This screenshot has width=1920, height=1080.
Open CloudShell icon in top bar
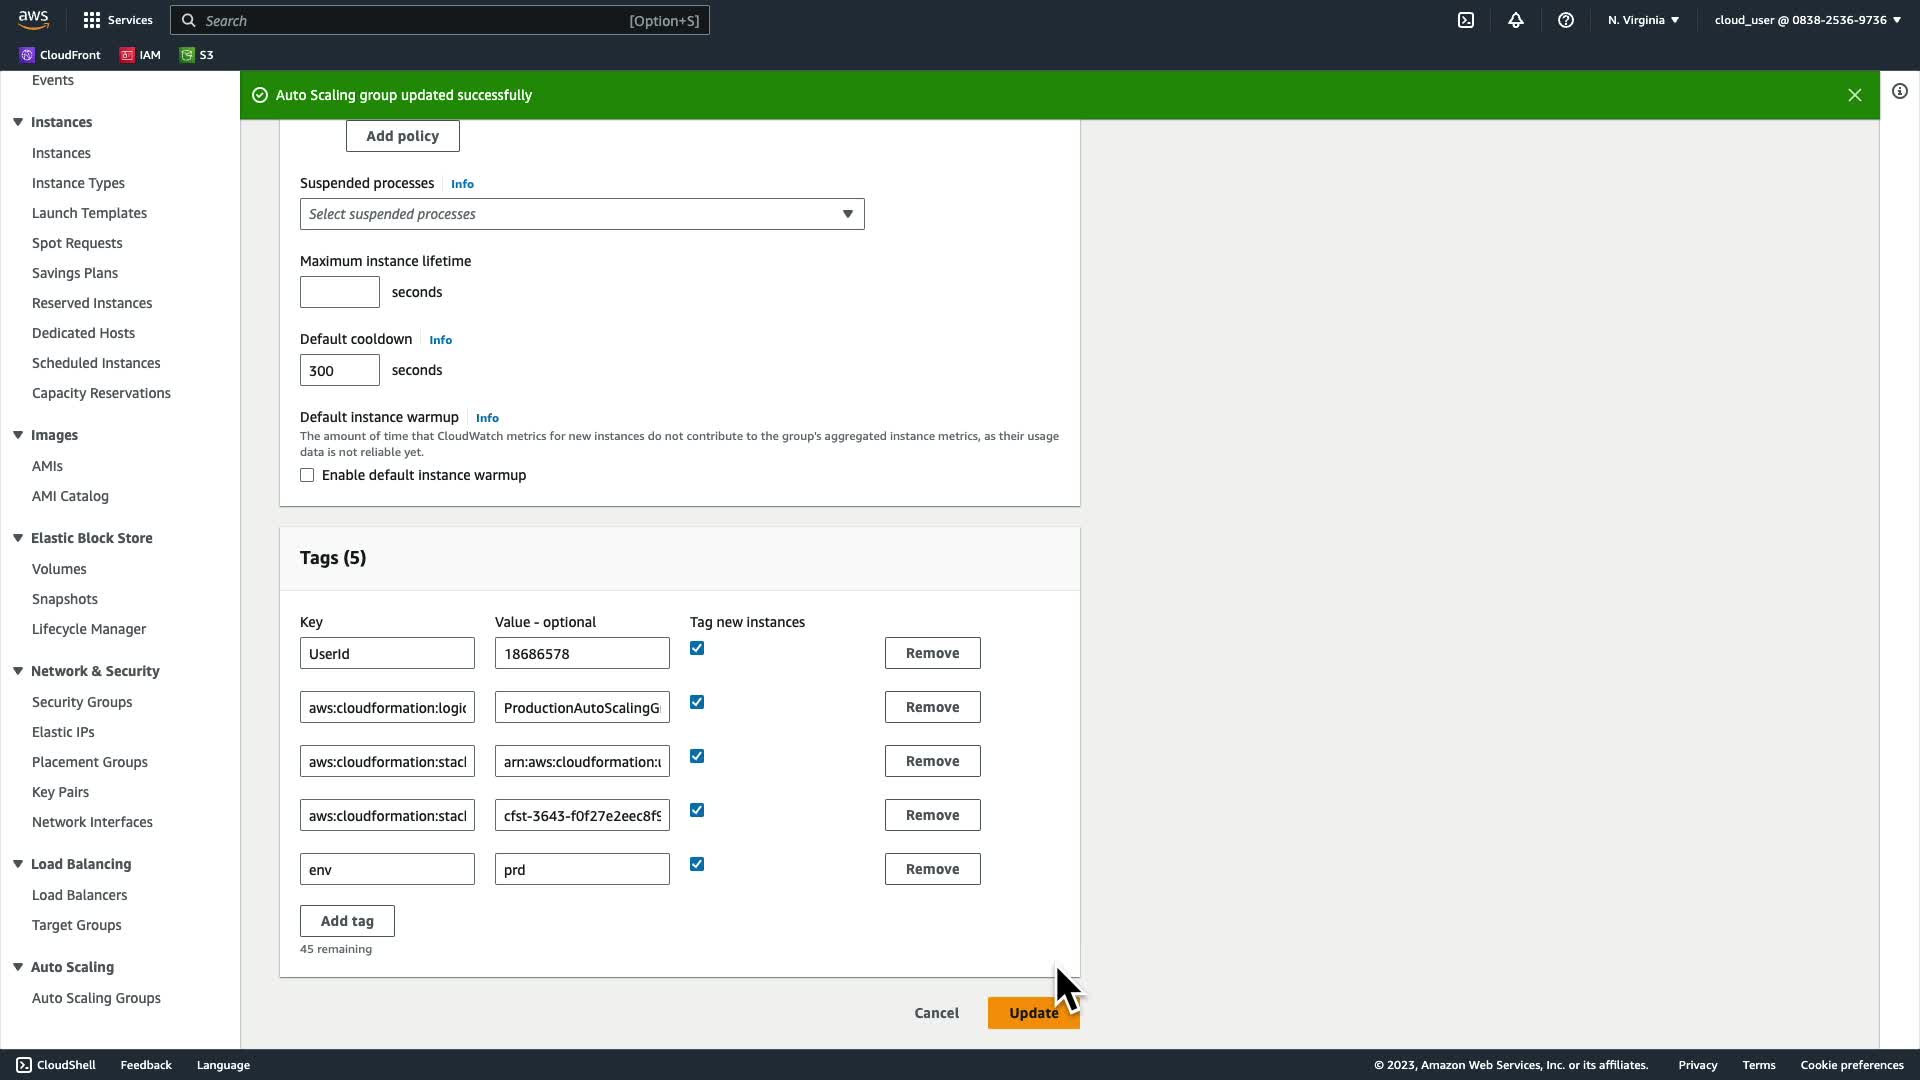point(1466,20)
